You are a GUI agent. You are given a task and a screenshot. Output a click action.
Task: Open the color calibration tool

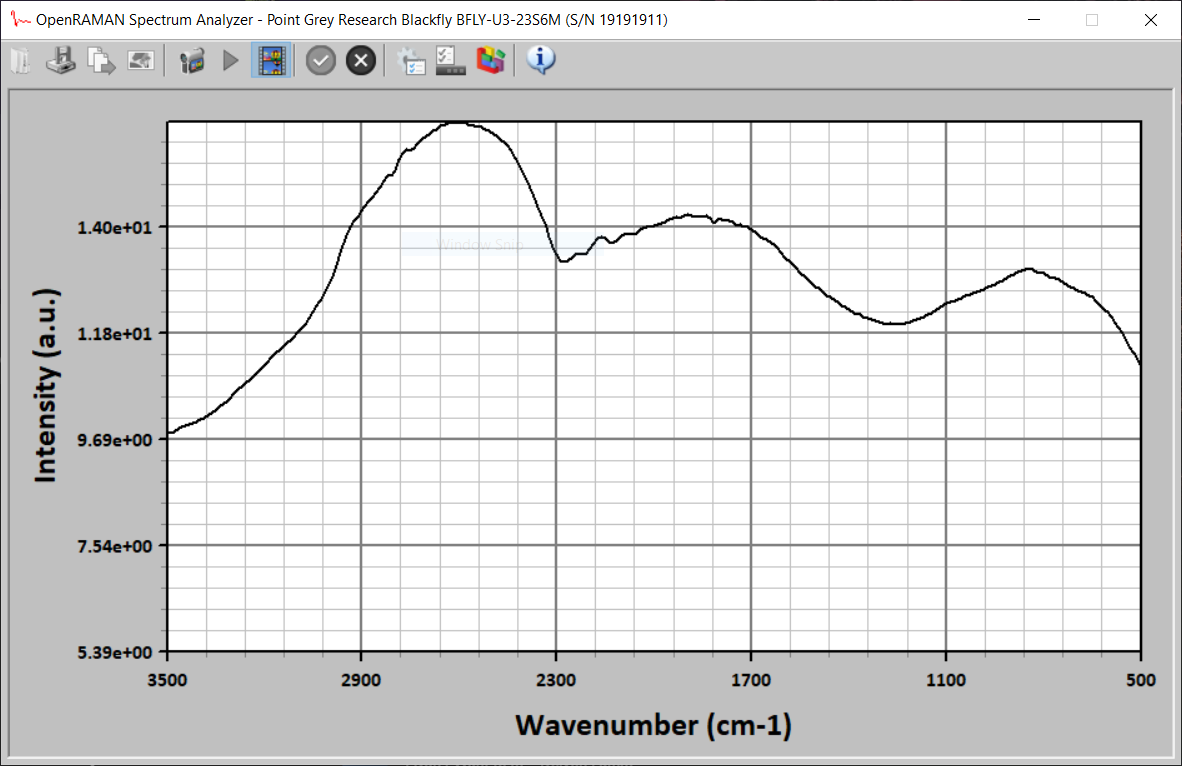pyautogui.click(x=491, y=60)
